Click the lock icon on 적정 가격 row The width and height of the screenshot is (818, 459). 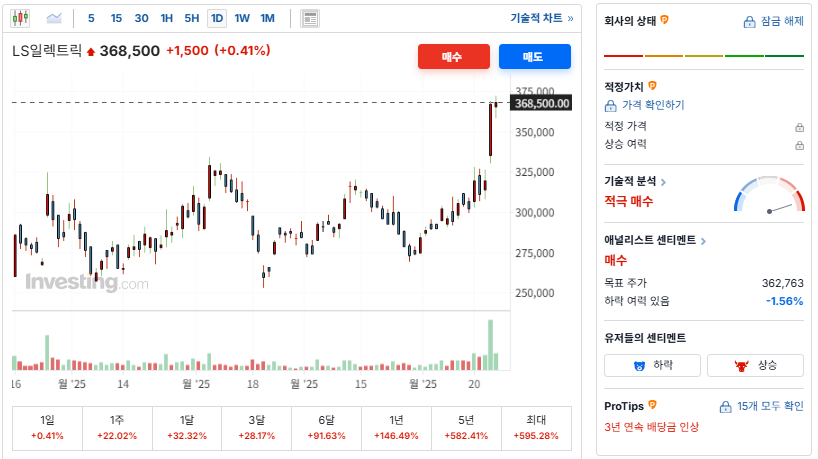[799, 127]
